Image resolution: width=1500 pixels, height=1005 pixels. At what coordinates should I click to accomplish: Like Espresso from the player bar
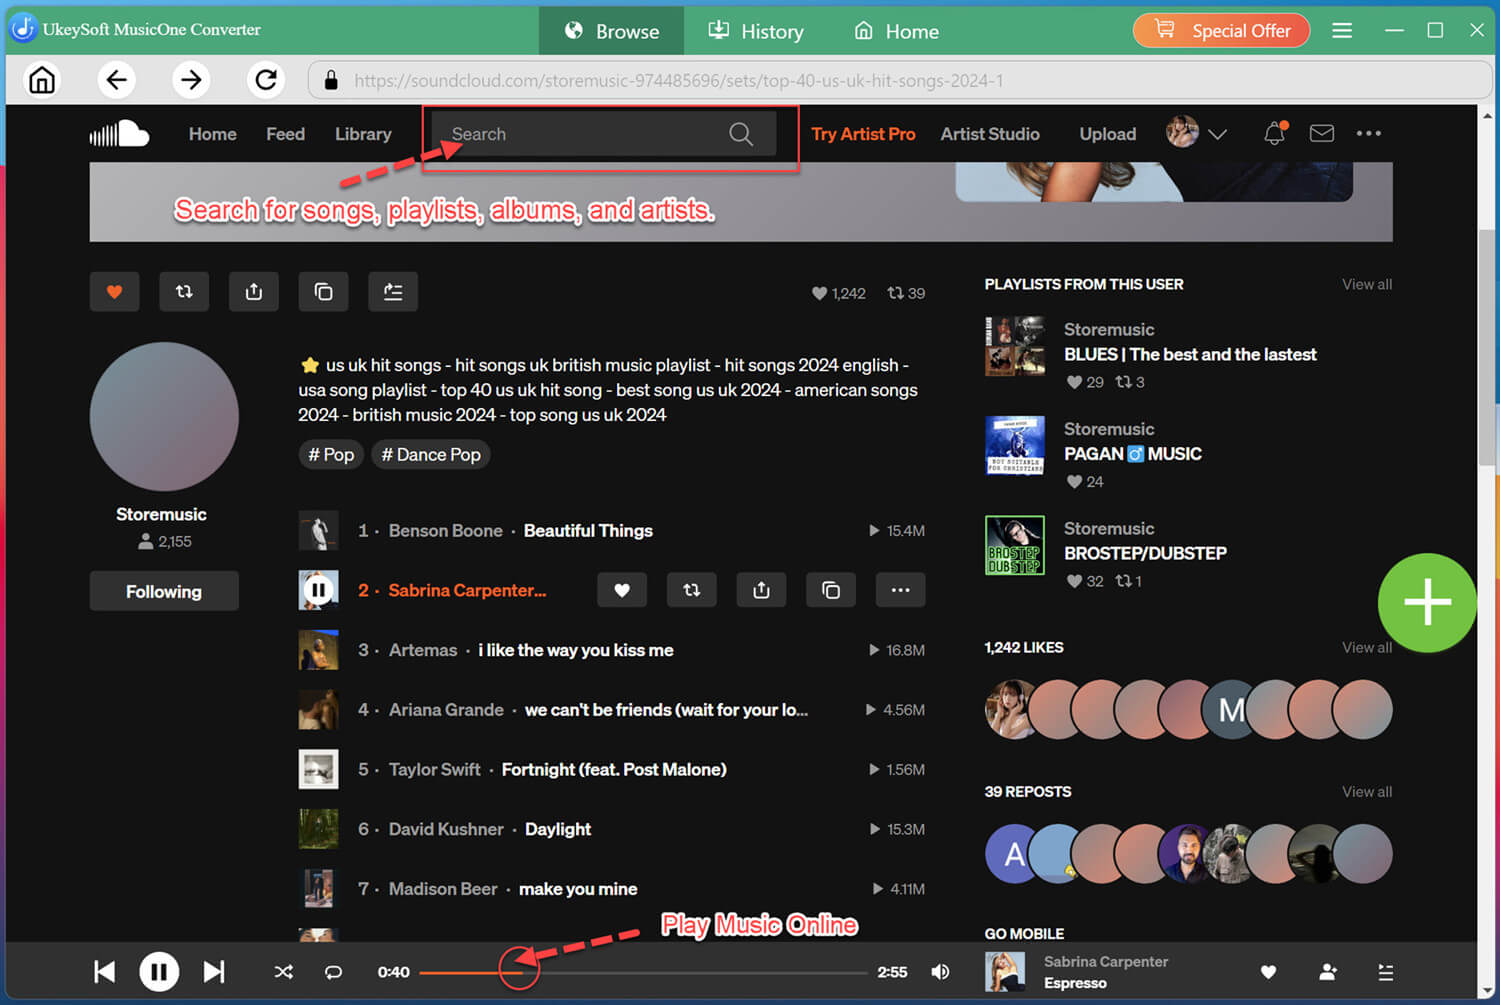(x=1268, y=972)
